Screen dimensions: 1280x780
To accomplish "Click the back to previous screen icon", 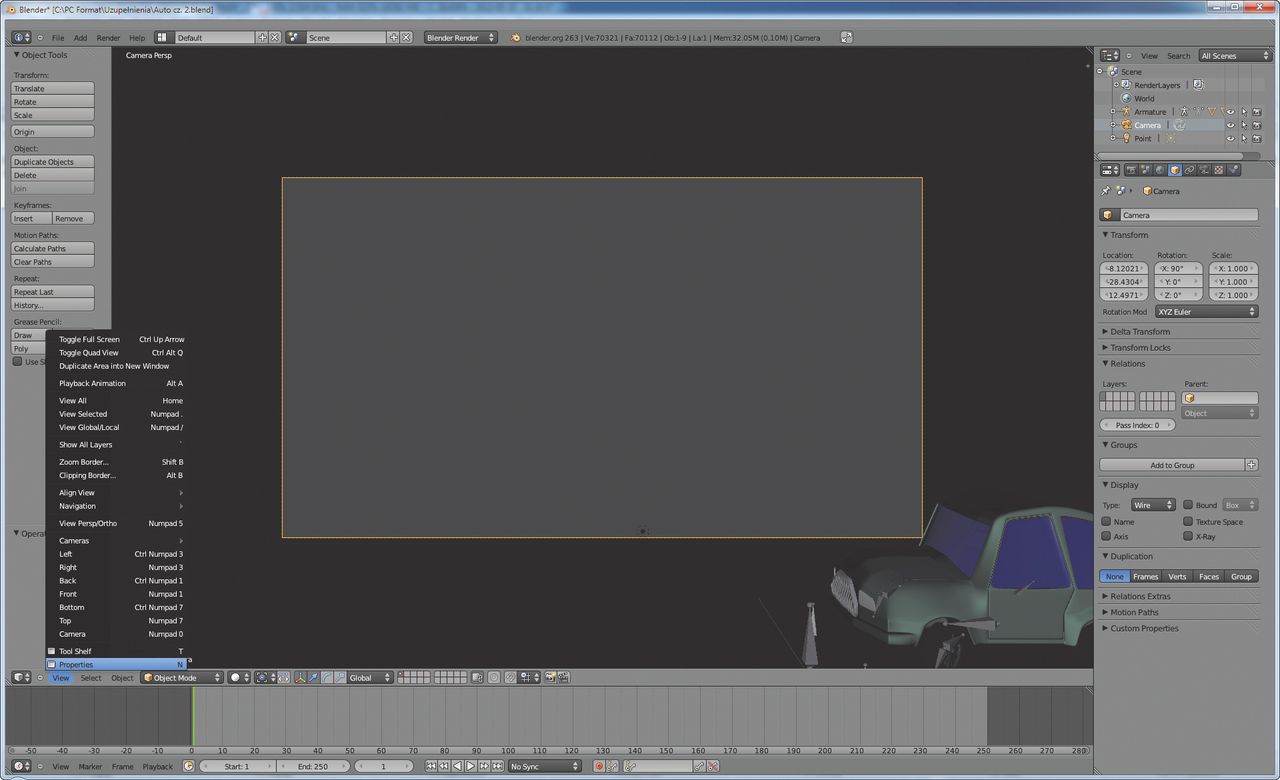I will coord(847,37).
